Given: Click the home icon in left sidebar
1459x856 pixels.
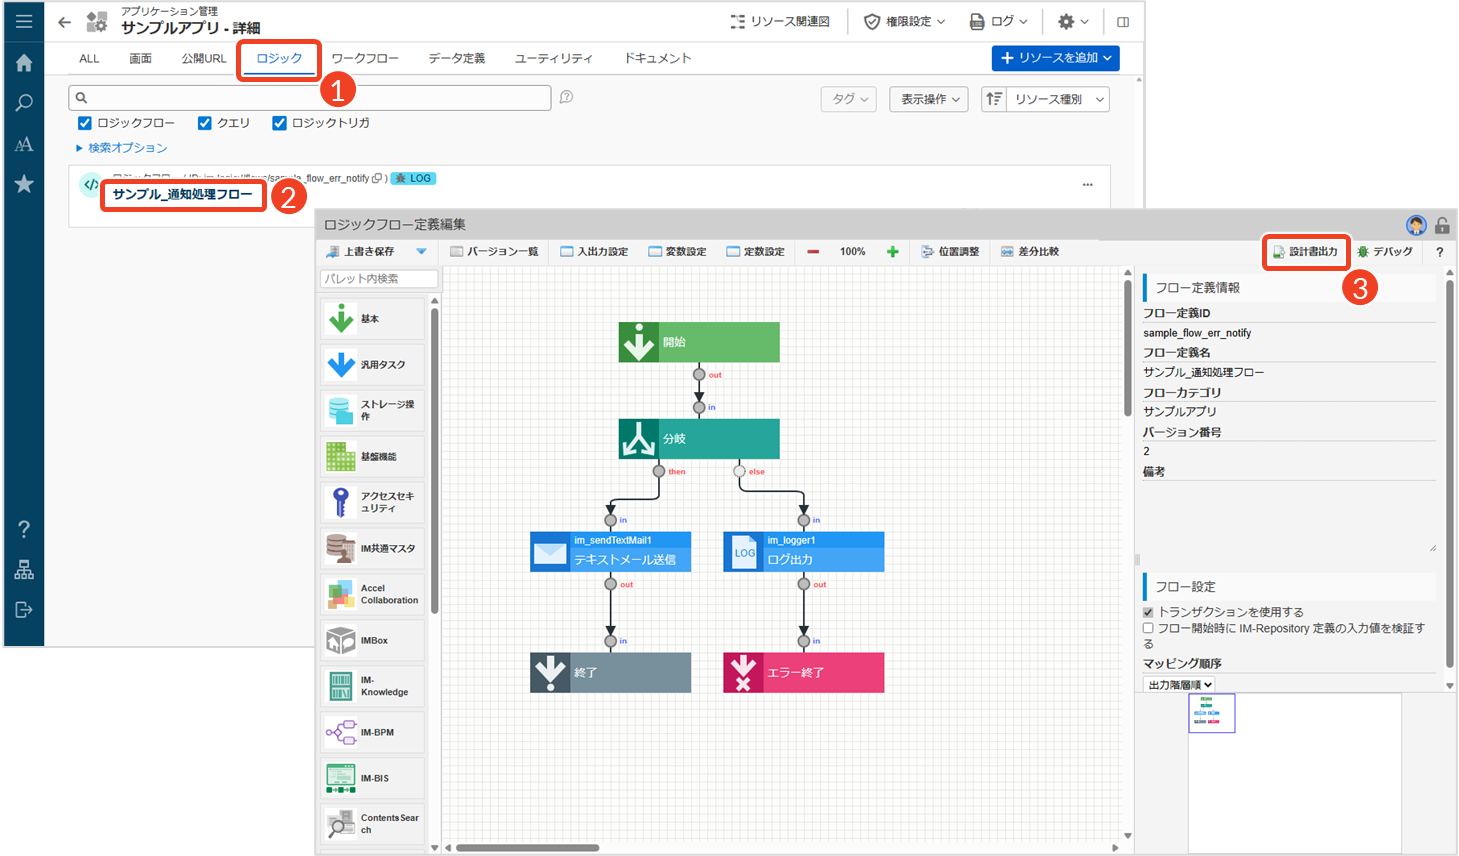Looking at the screenshot, I should [24, 63].
